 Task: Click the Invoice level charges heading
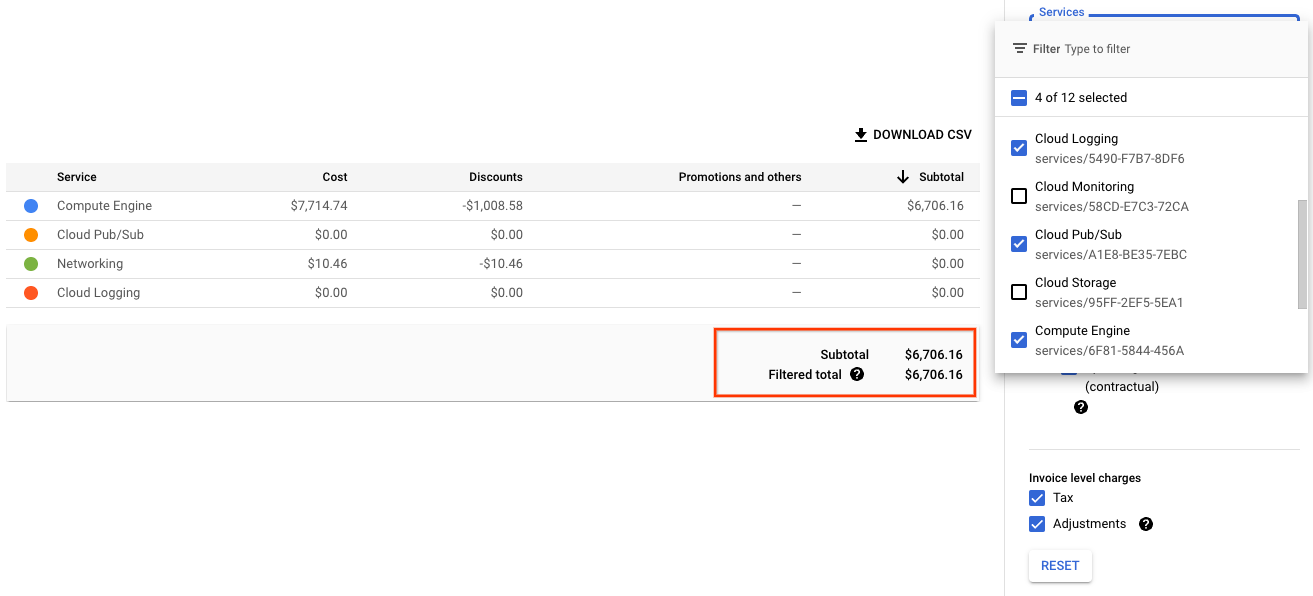(x=1085, y=478)
